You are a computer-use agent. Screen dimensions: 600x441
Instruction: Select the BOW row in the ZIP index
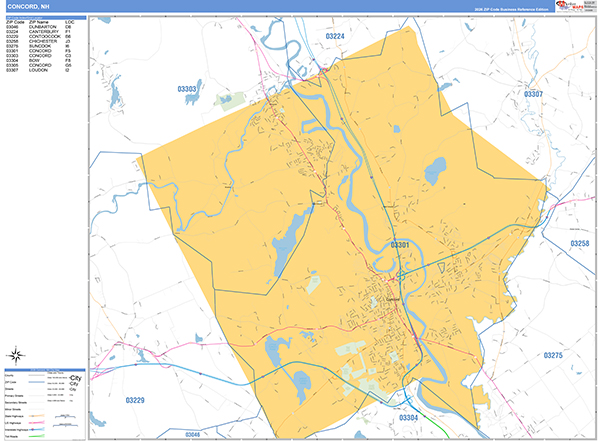pyautogui.click(x=39, y=60)
